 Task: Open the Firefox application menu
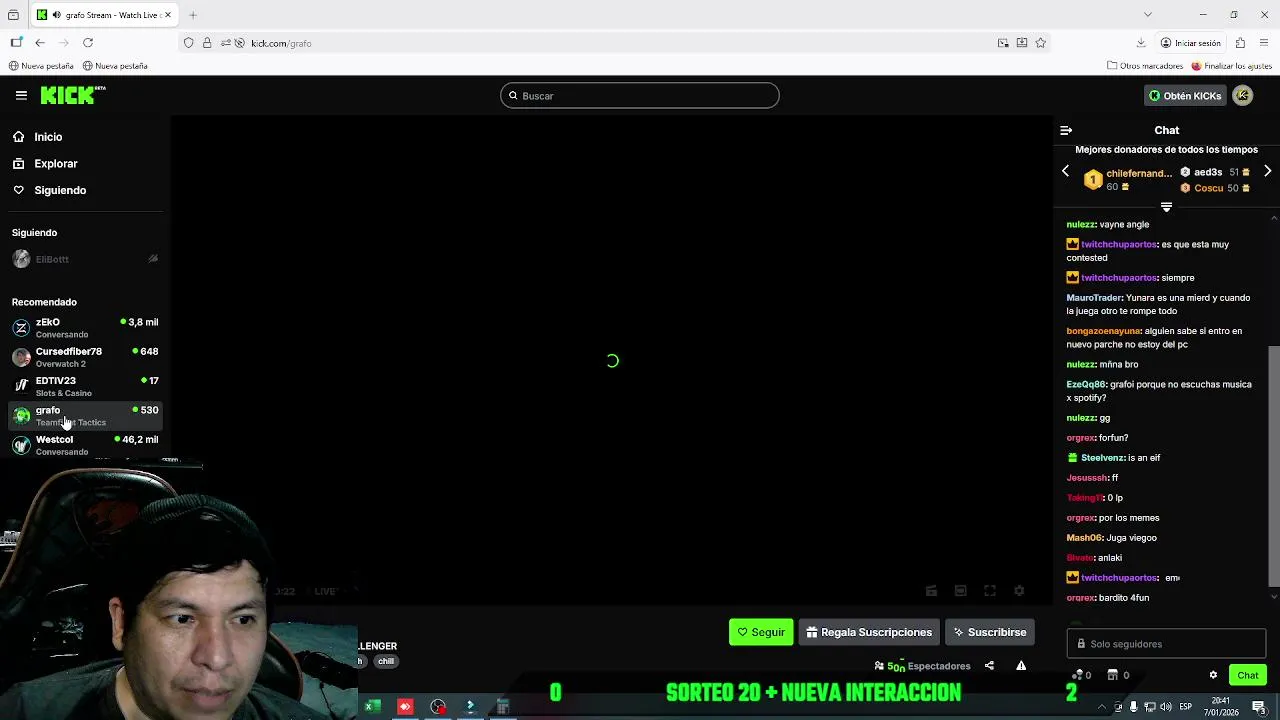tap(1265, 43)
